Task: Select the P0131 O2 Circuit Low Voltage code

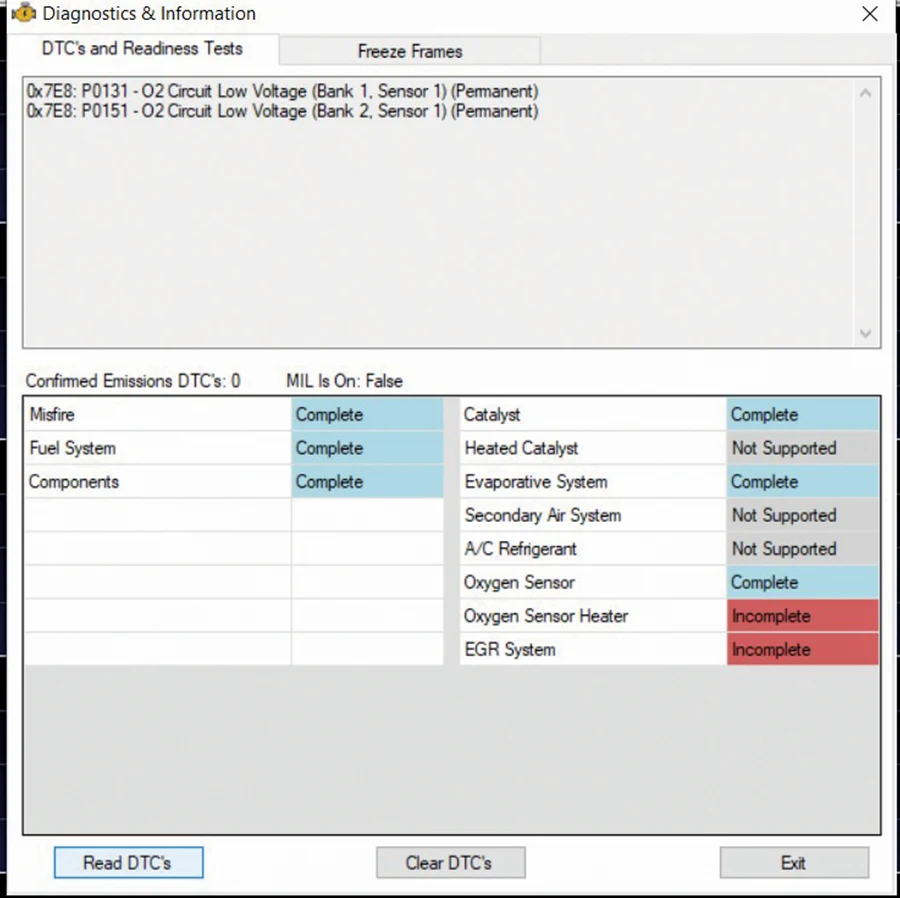Action: tap(283, 91)
